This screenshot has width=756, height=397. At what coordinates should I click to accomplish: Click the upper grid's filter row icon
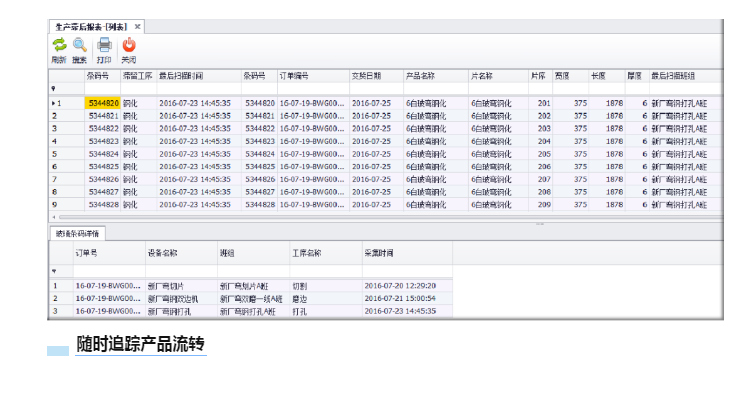pos(54,88)
